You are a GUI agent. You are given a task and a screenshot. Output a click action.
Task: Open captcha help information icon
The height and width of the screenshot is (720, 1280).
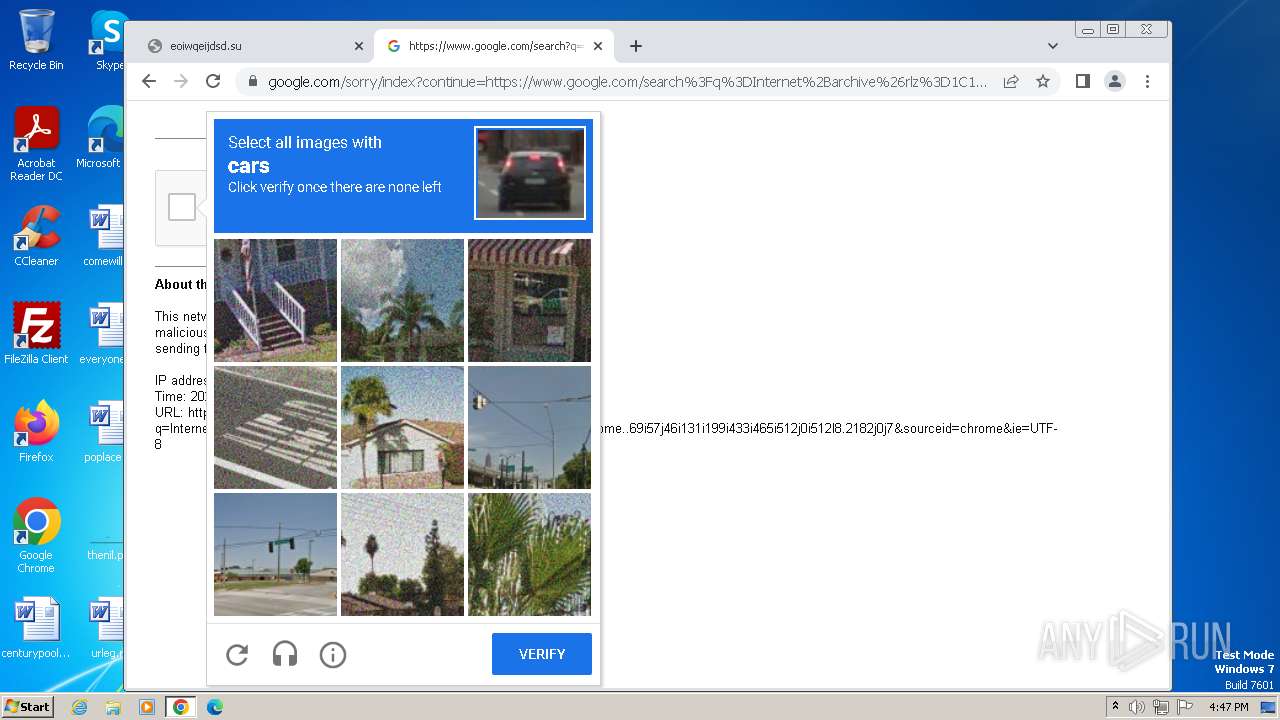click(x=333, y=655)
